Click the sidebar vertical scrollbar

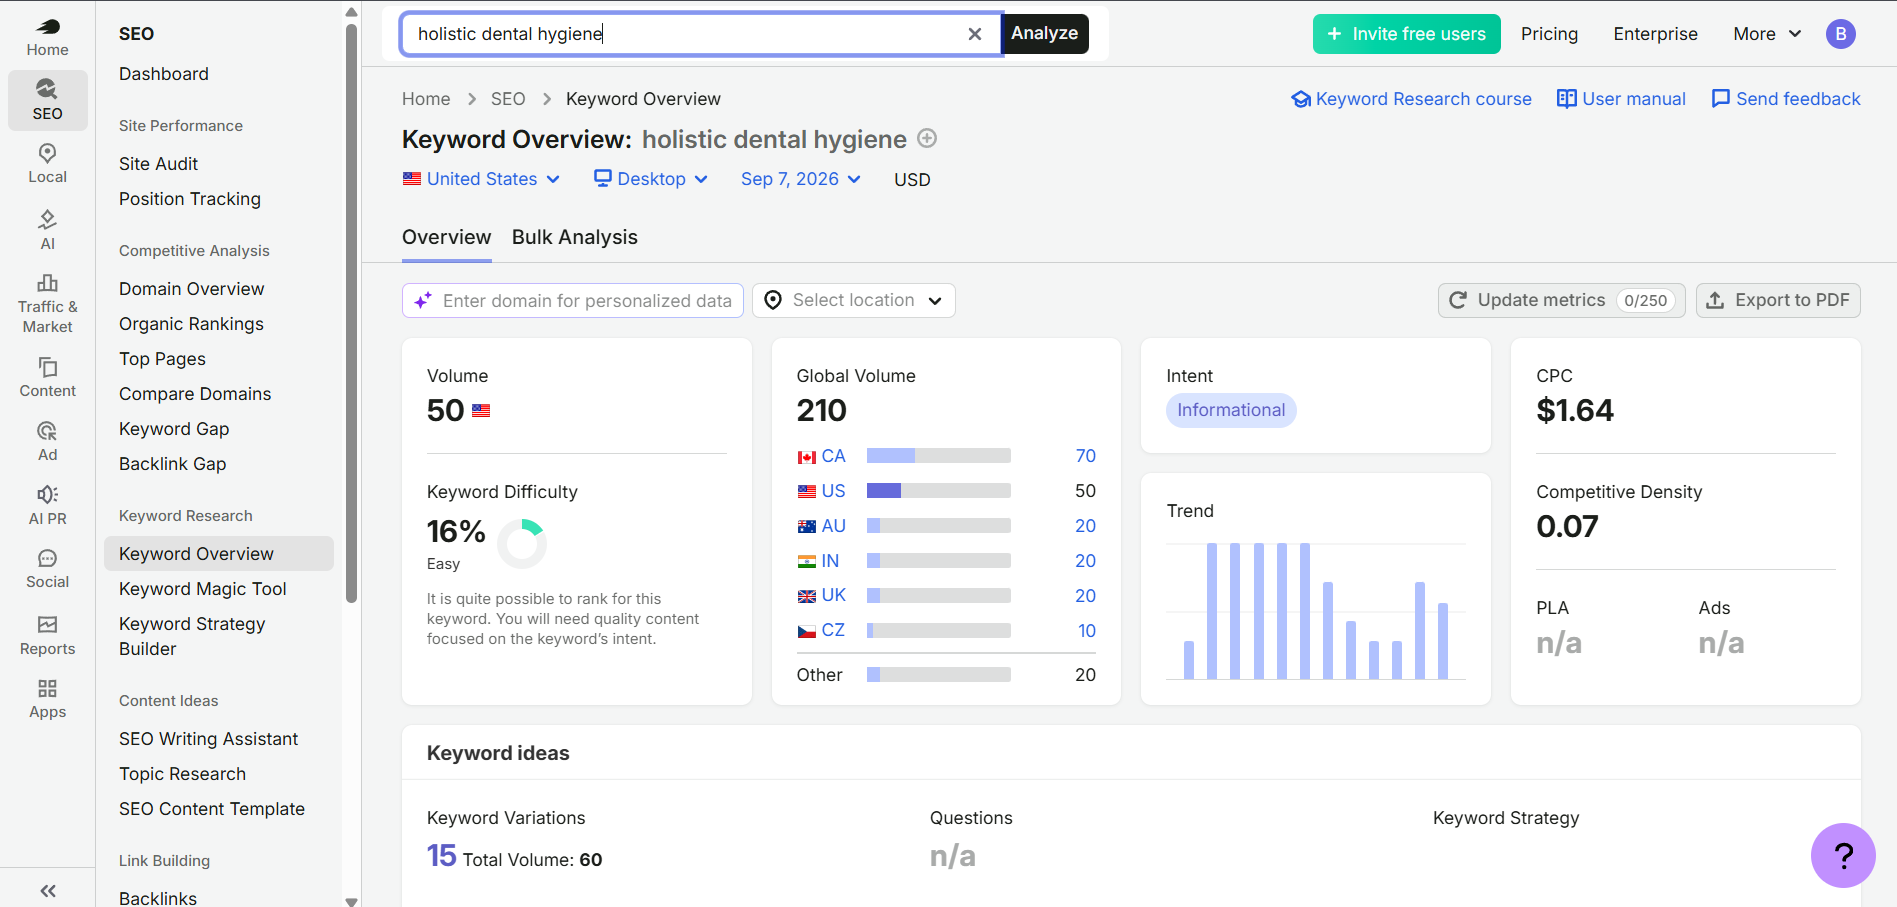pyautogui.click(x=351, y=315)
